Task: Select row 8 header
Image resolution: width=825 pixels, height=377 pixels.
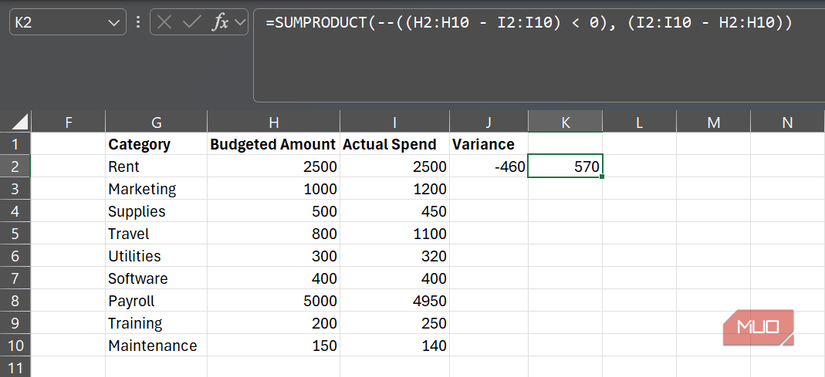Action: pyautogui.click(x=15, y=301)
